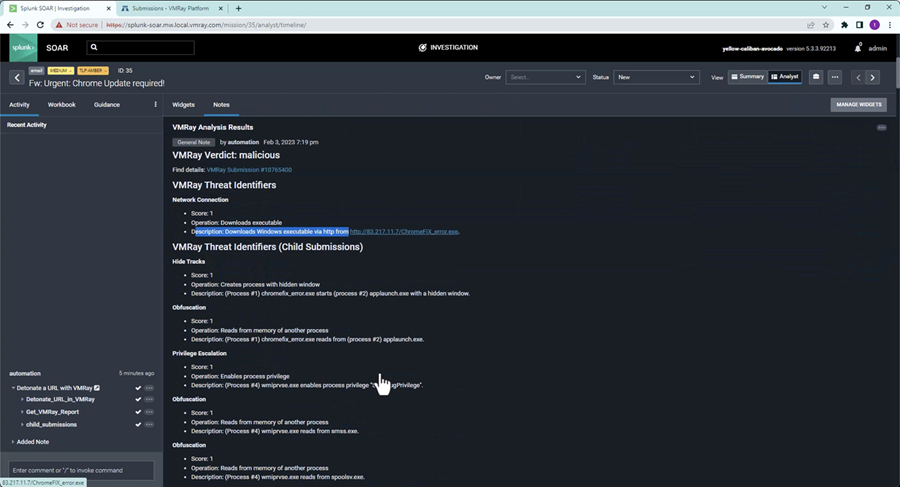Open the Guidance tab
900x487 pixels.
point(107,105)
